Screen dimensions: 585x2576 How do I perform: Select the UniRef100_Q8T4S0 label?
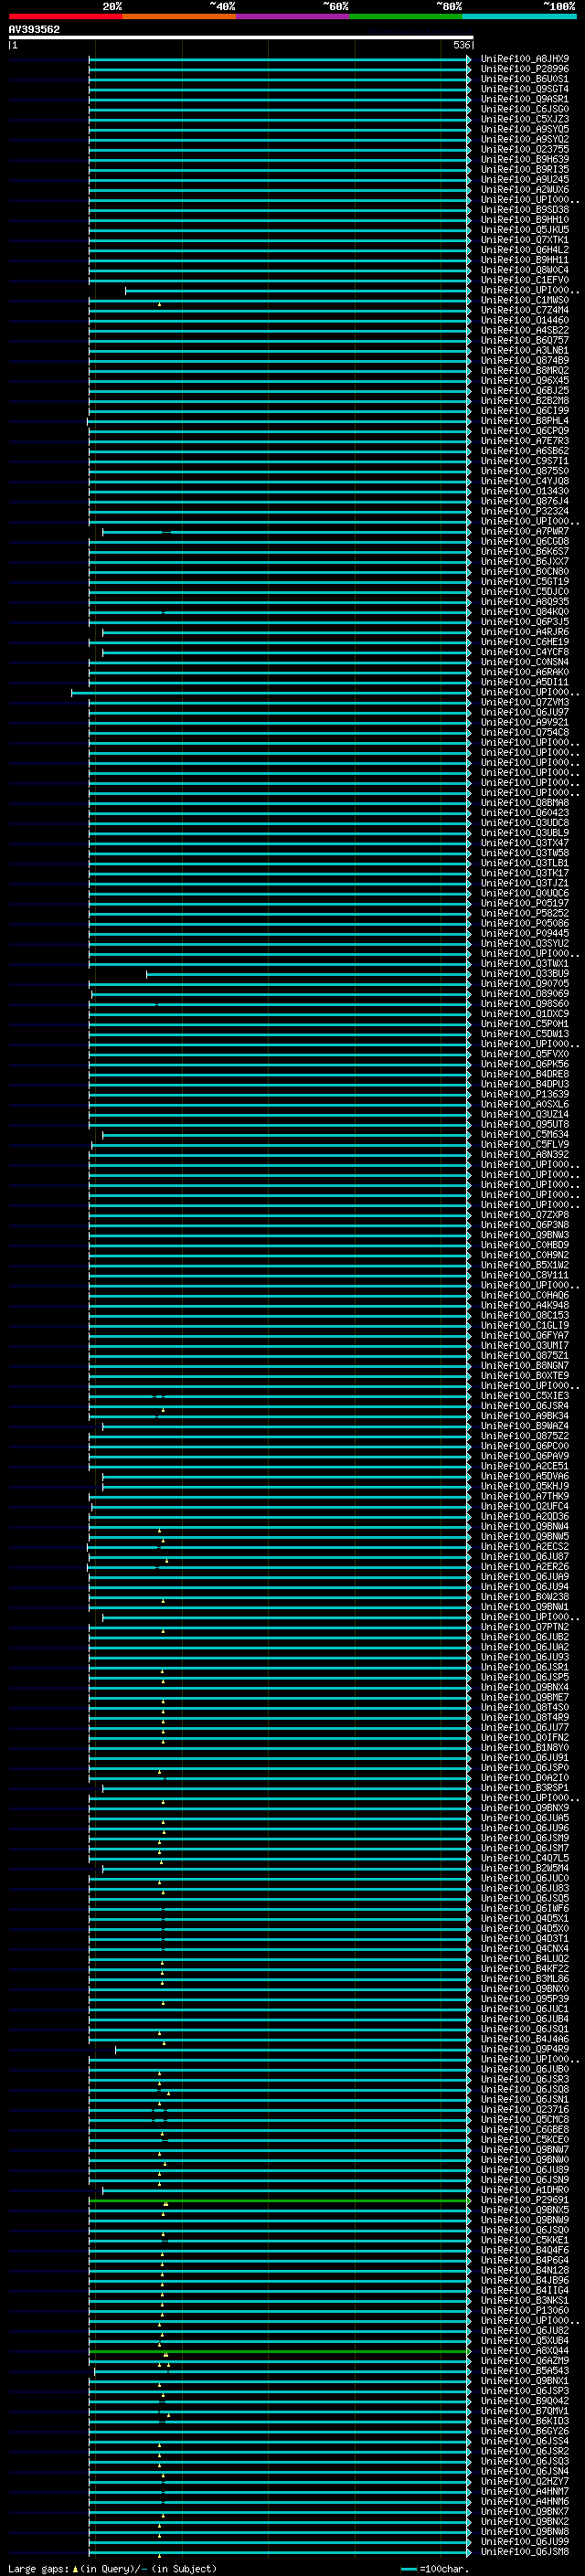pos(525,1707)
